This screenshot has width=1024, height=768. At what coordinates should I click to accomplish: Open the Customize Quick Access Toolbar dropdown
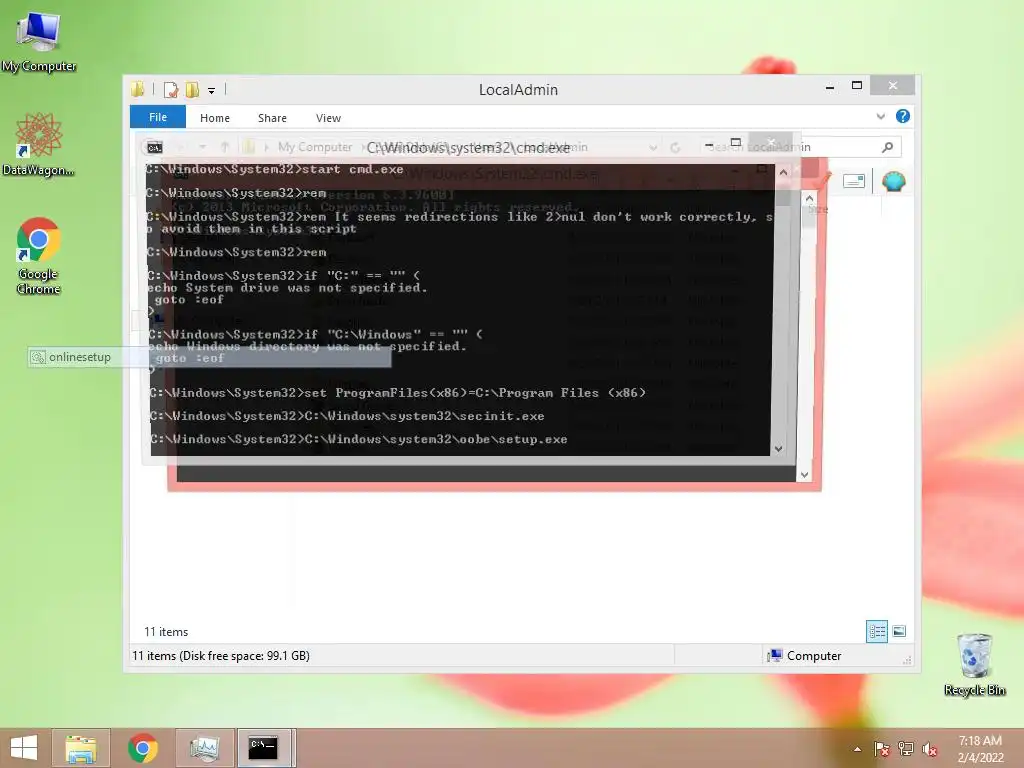tap(212, 91)
